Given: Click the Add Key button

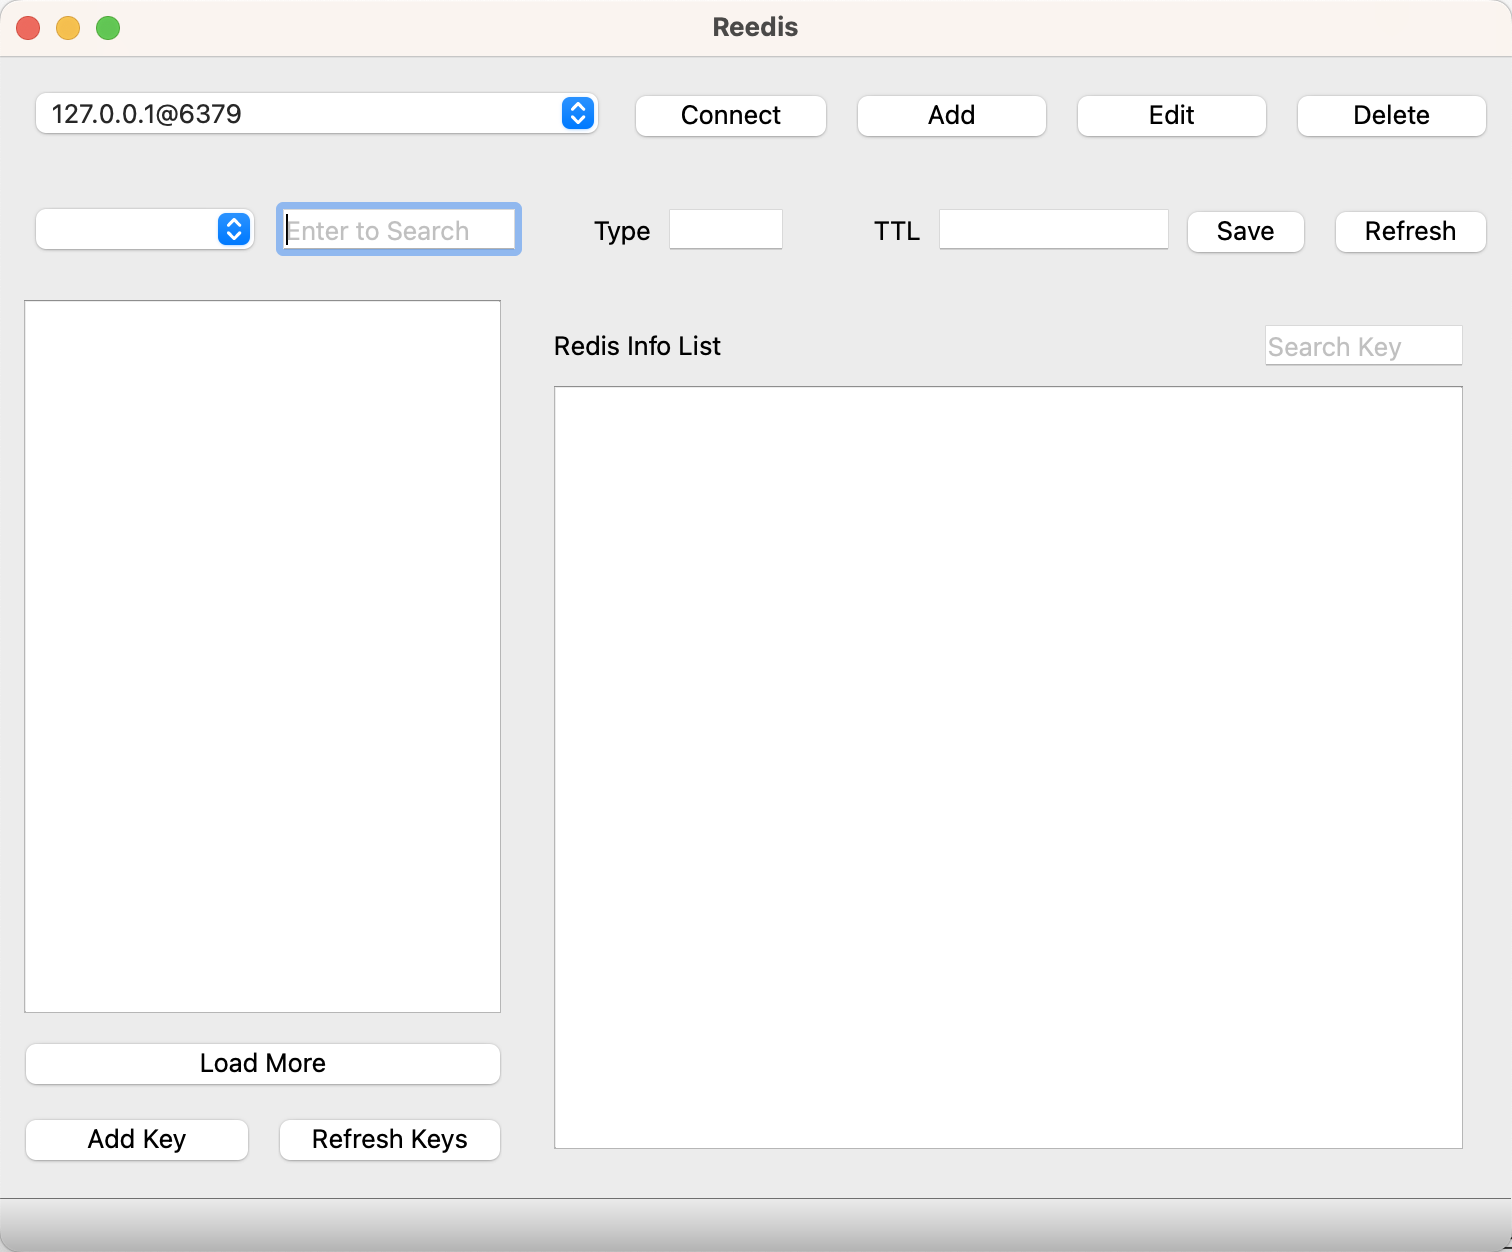Looking at the screenshot, I should pyautogui.click(x=137, y=1139).
